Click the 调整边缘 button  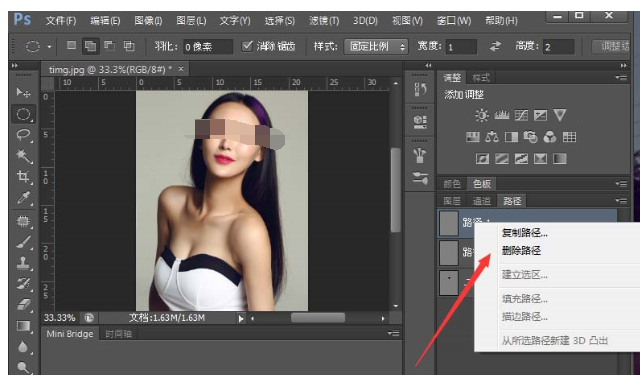pyautogui.click(x=612, y=47)
